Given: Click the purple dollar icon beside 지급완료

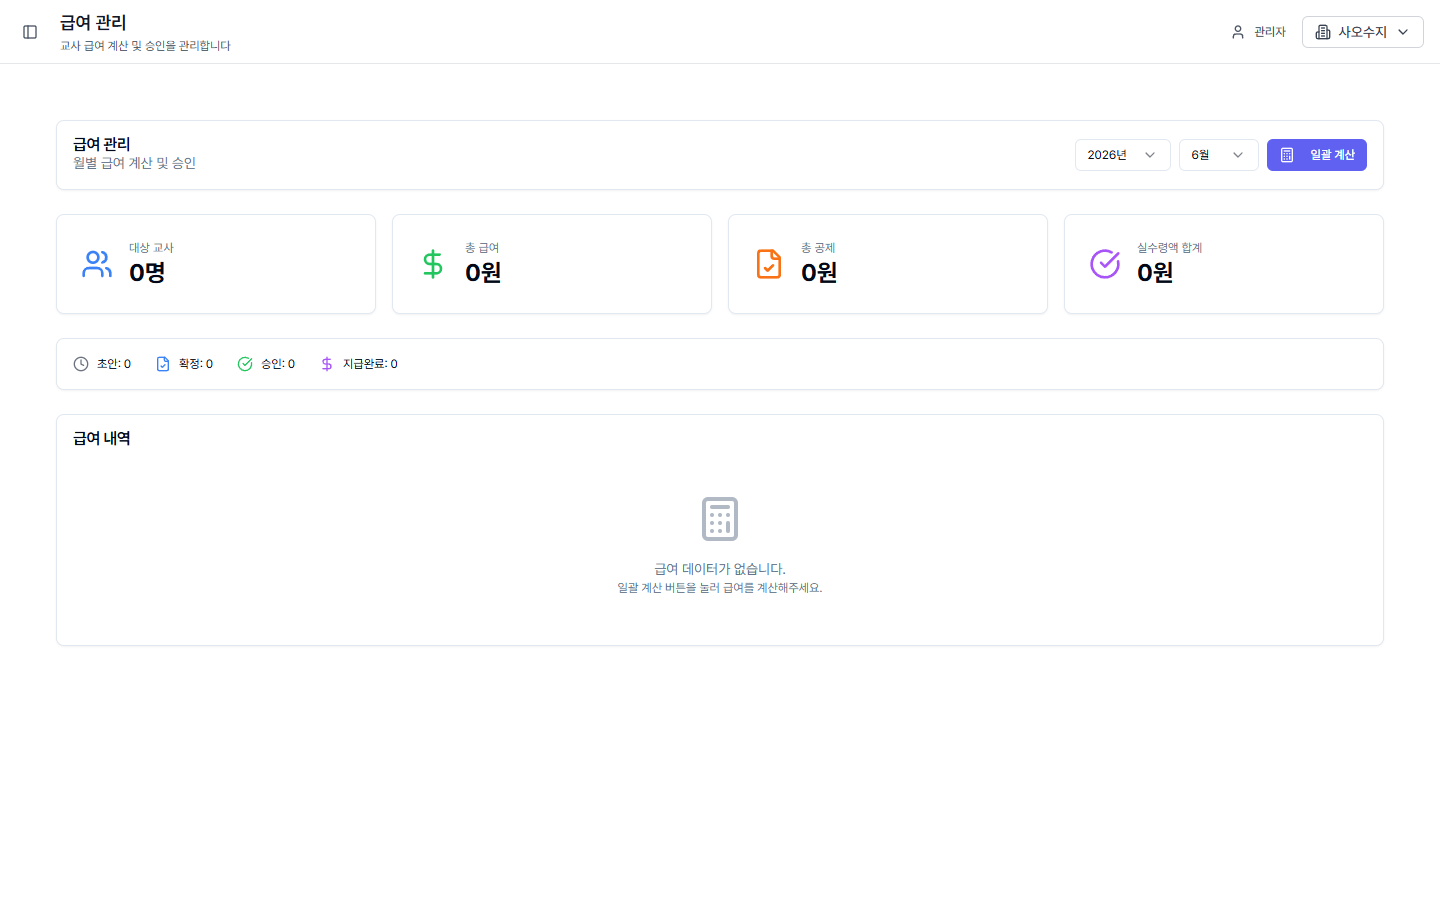Looking at the screenshot, I should 327,364.
